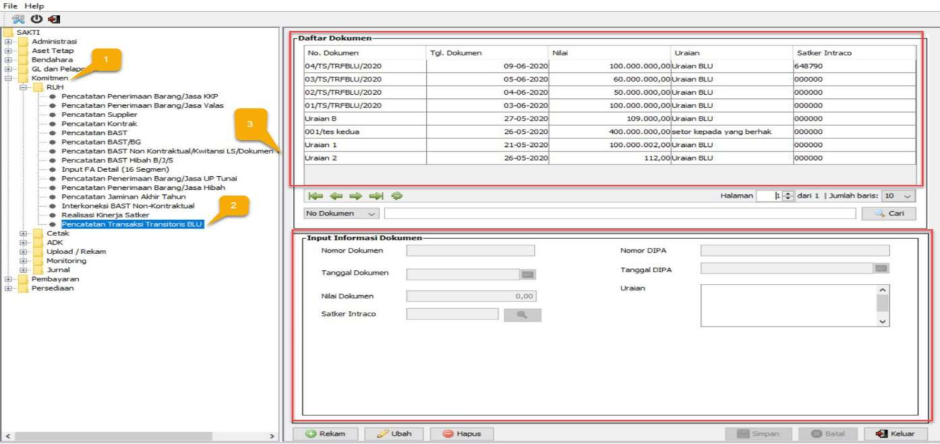Click the Rekam button

point(325,434)
